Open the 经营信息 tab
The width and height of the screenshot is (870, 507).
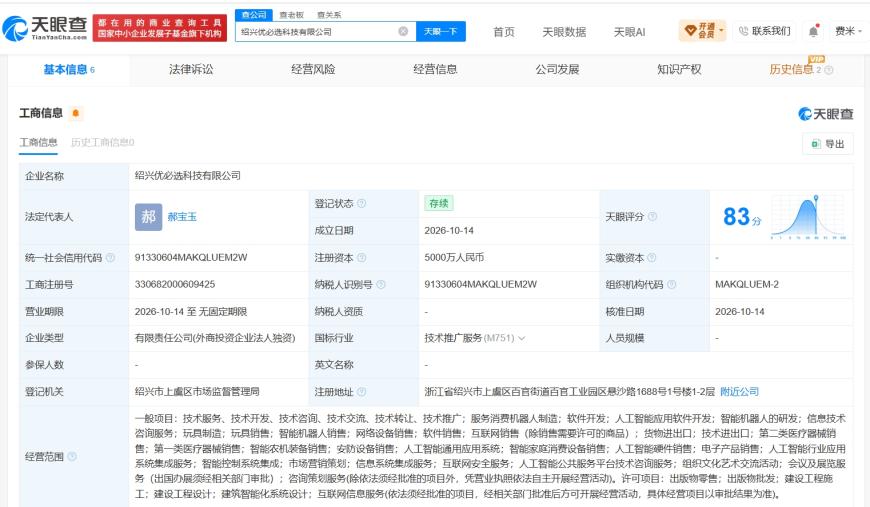click(x=435, y=70)
